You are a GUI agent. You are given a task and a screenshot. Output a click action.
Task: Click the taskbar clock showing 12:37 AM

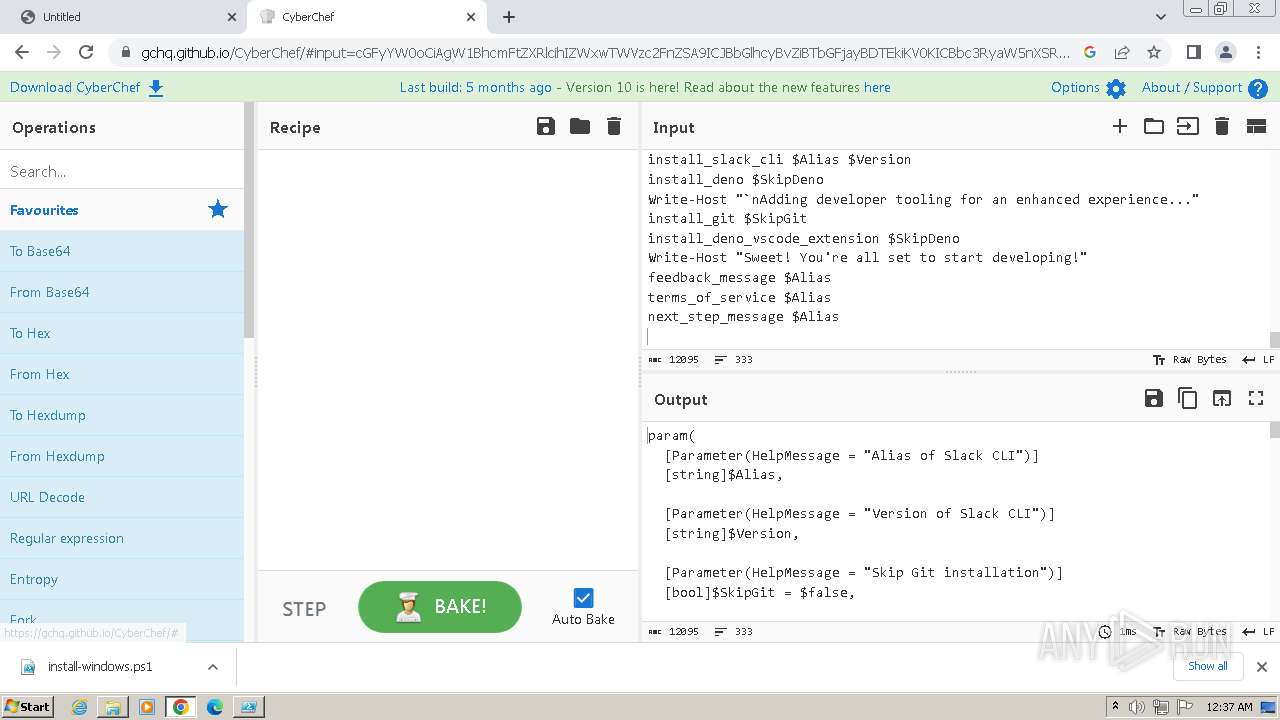click(1229, 707)
